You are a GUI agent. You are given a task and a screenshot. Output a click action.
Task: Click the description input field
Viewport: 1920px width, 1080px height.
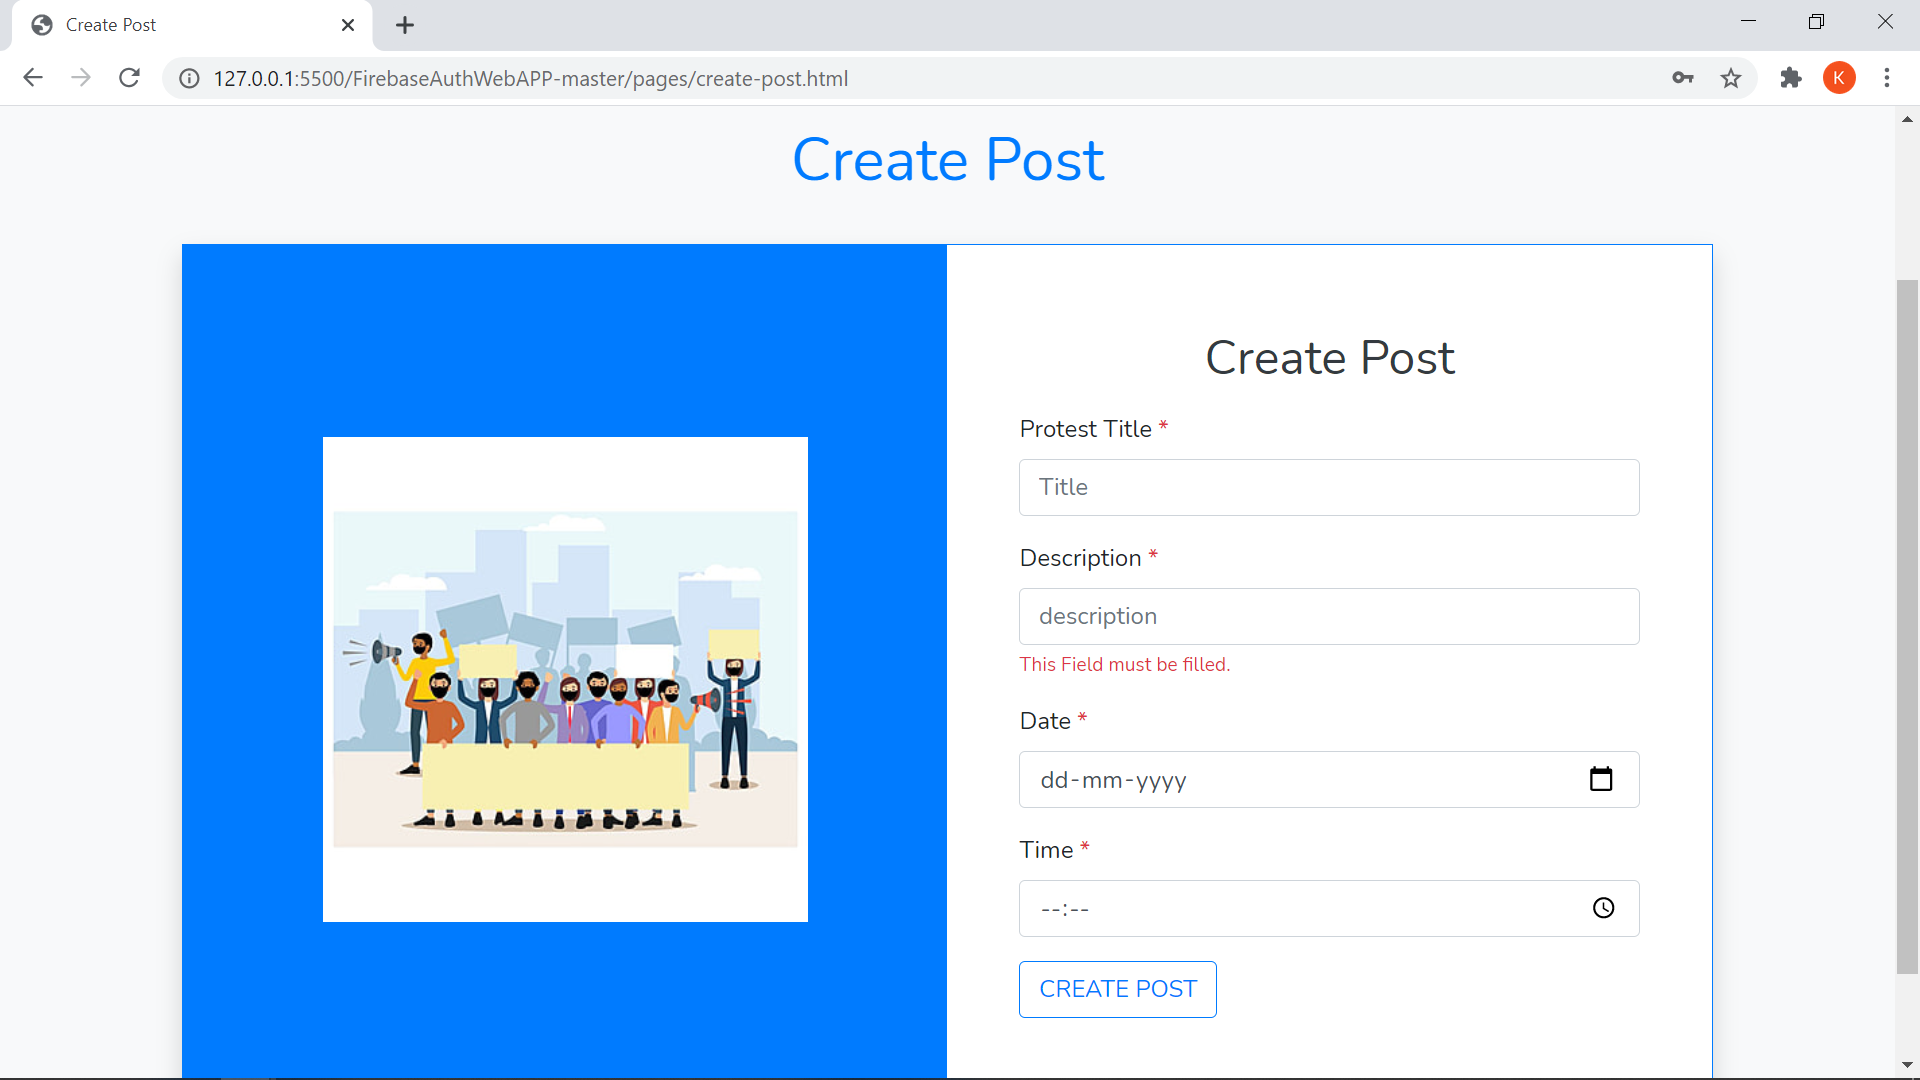[1328, 616]
